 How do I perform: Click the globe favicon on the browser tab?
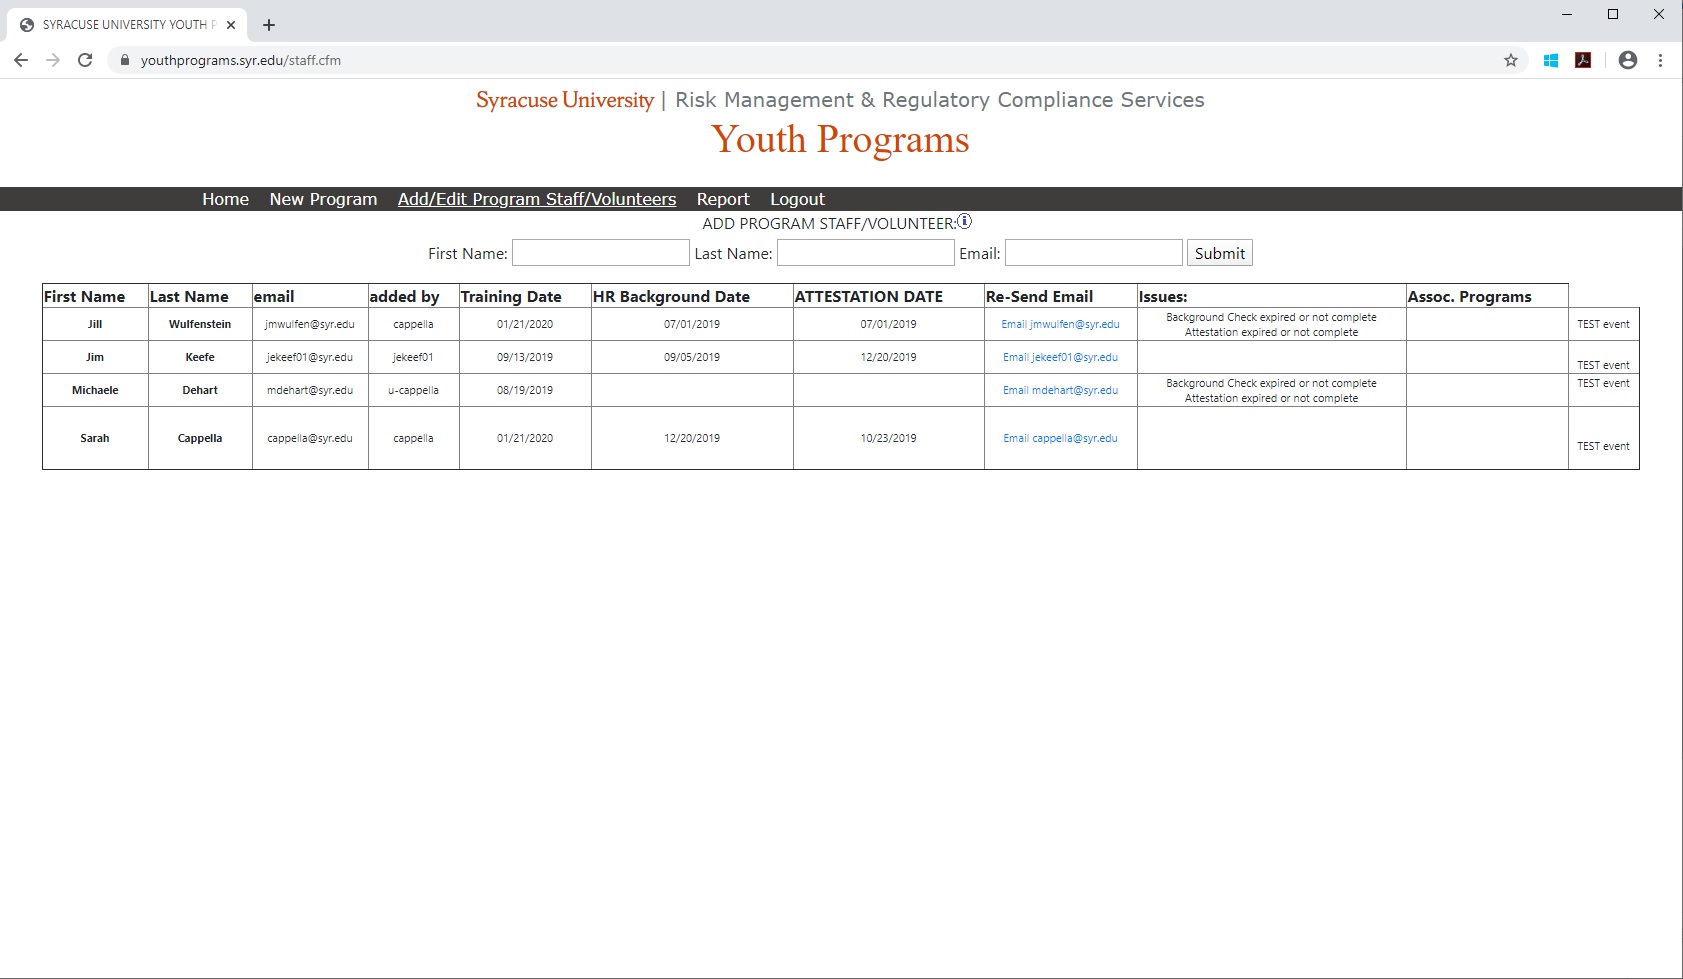coord(27,25)
